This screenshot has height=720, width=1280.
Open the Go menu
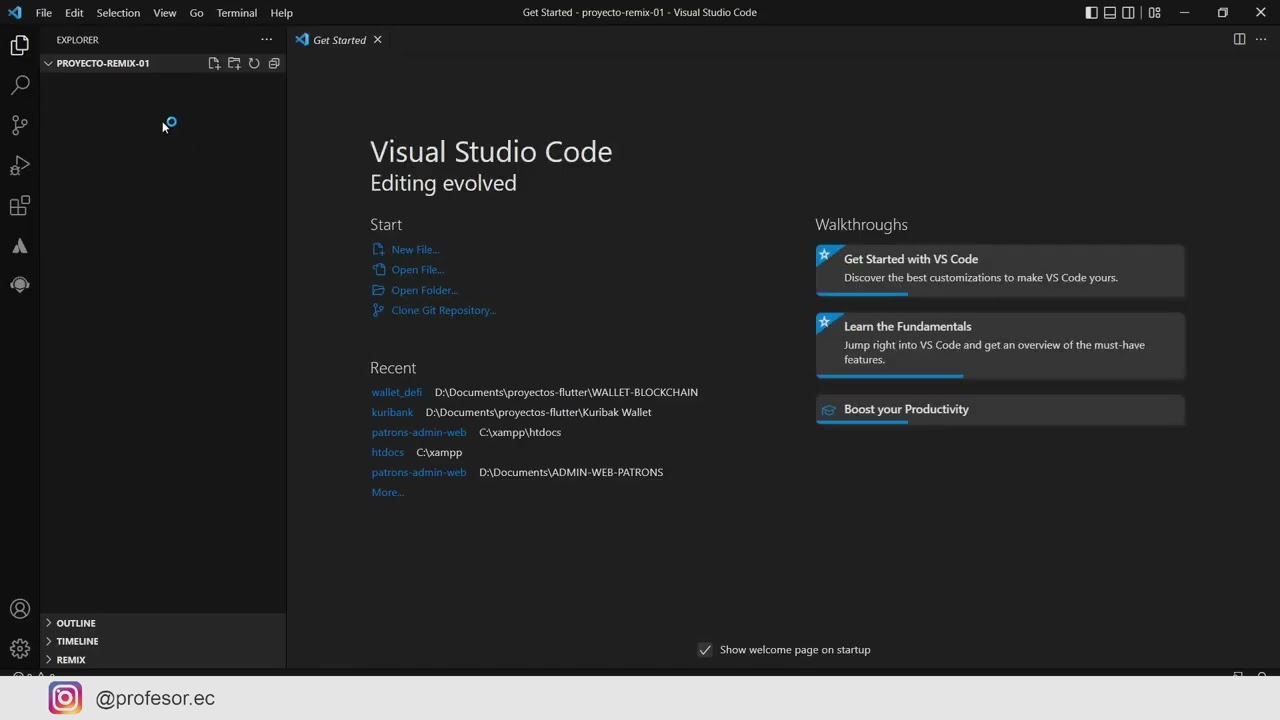tap(196, 13)
